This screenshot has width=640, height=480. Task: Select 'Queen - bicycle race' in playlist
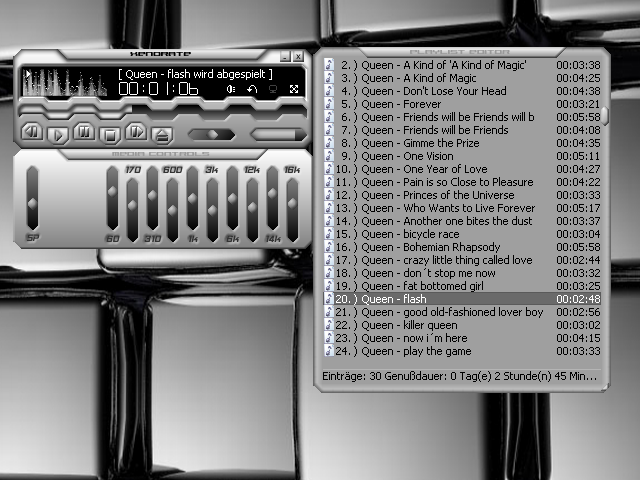point(462,234)
